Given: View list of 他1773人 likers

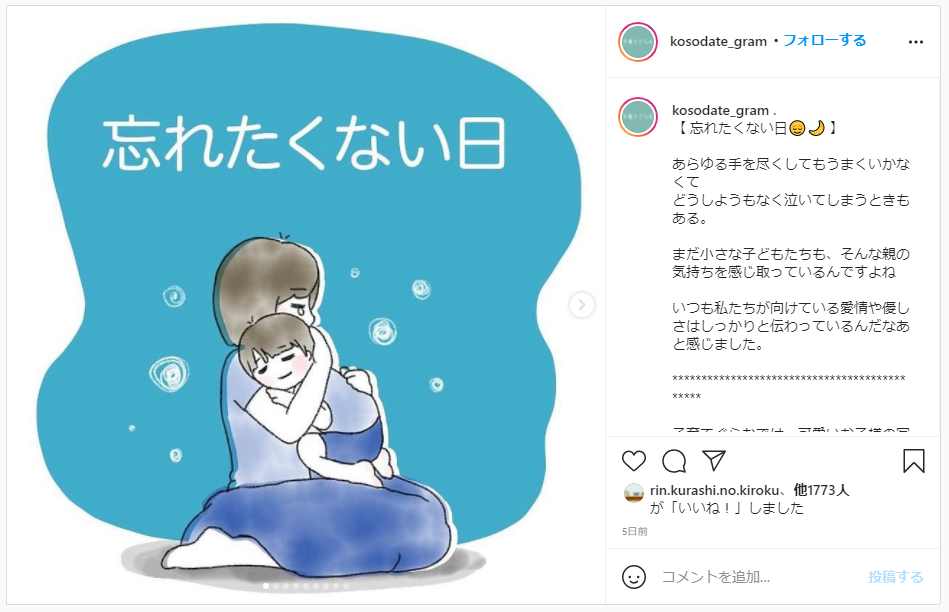Looking at the screenshot, I should [x=821, y=490].
